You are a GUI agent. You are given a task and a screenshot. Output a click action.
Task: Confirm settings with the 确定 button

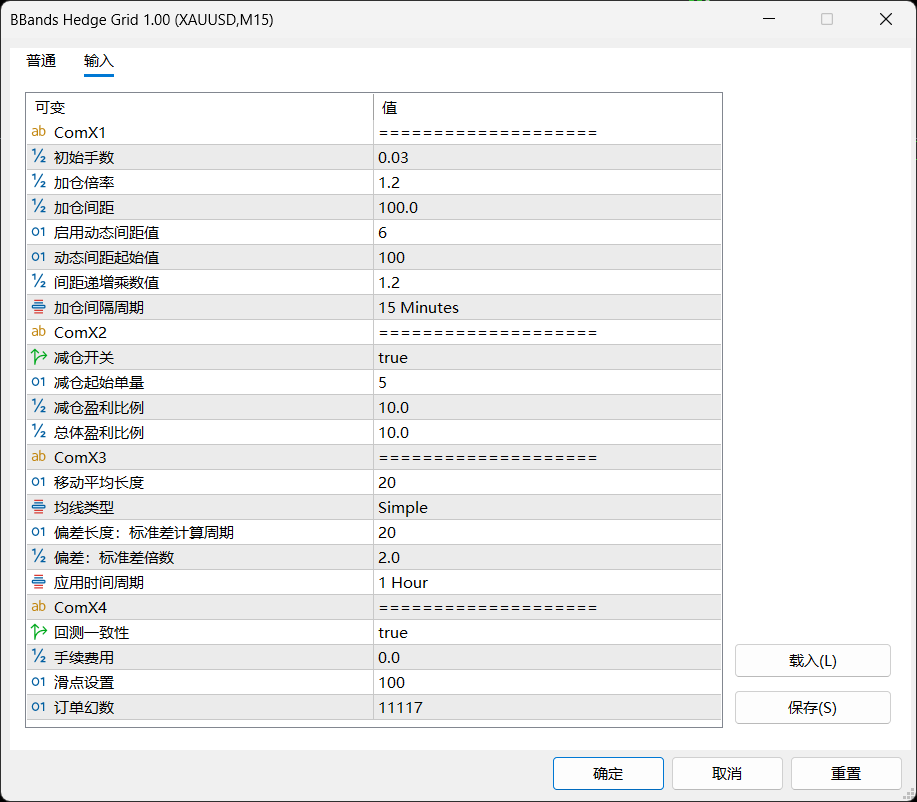point(608,773)
